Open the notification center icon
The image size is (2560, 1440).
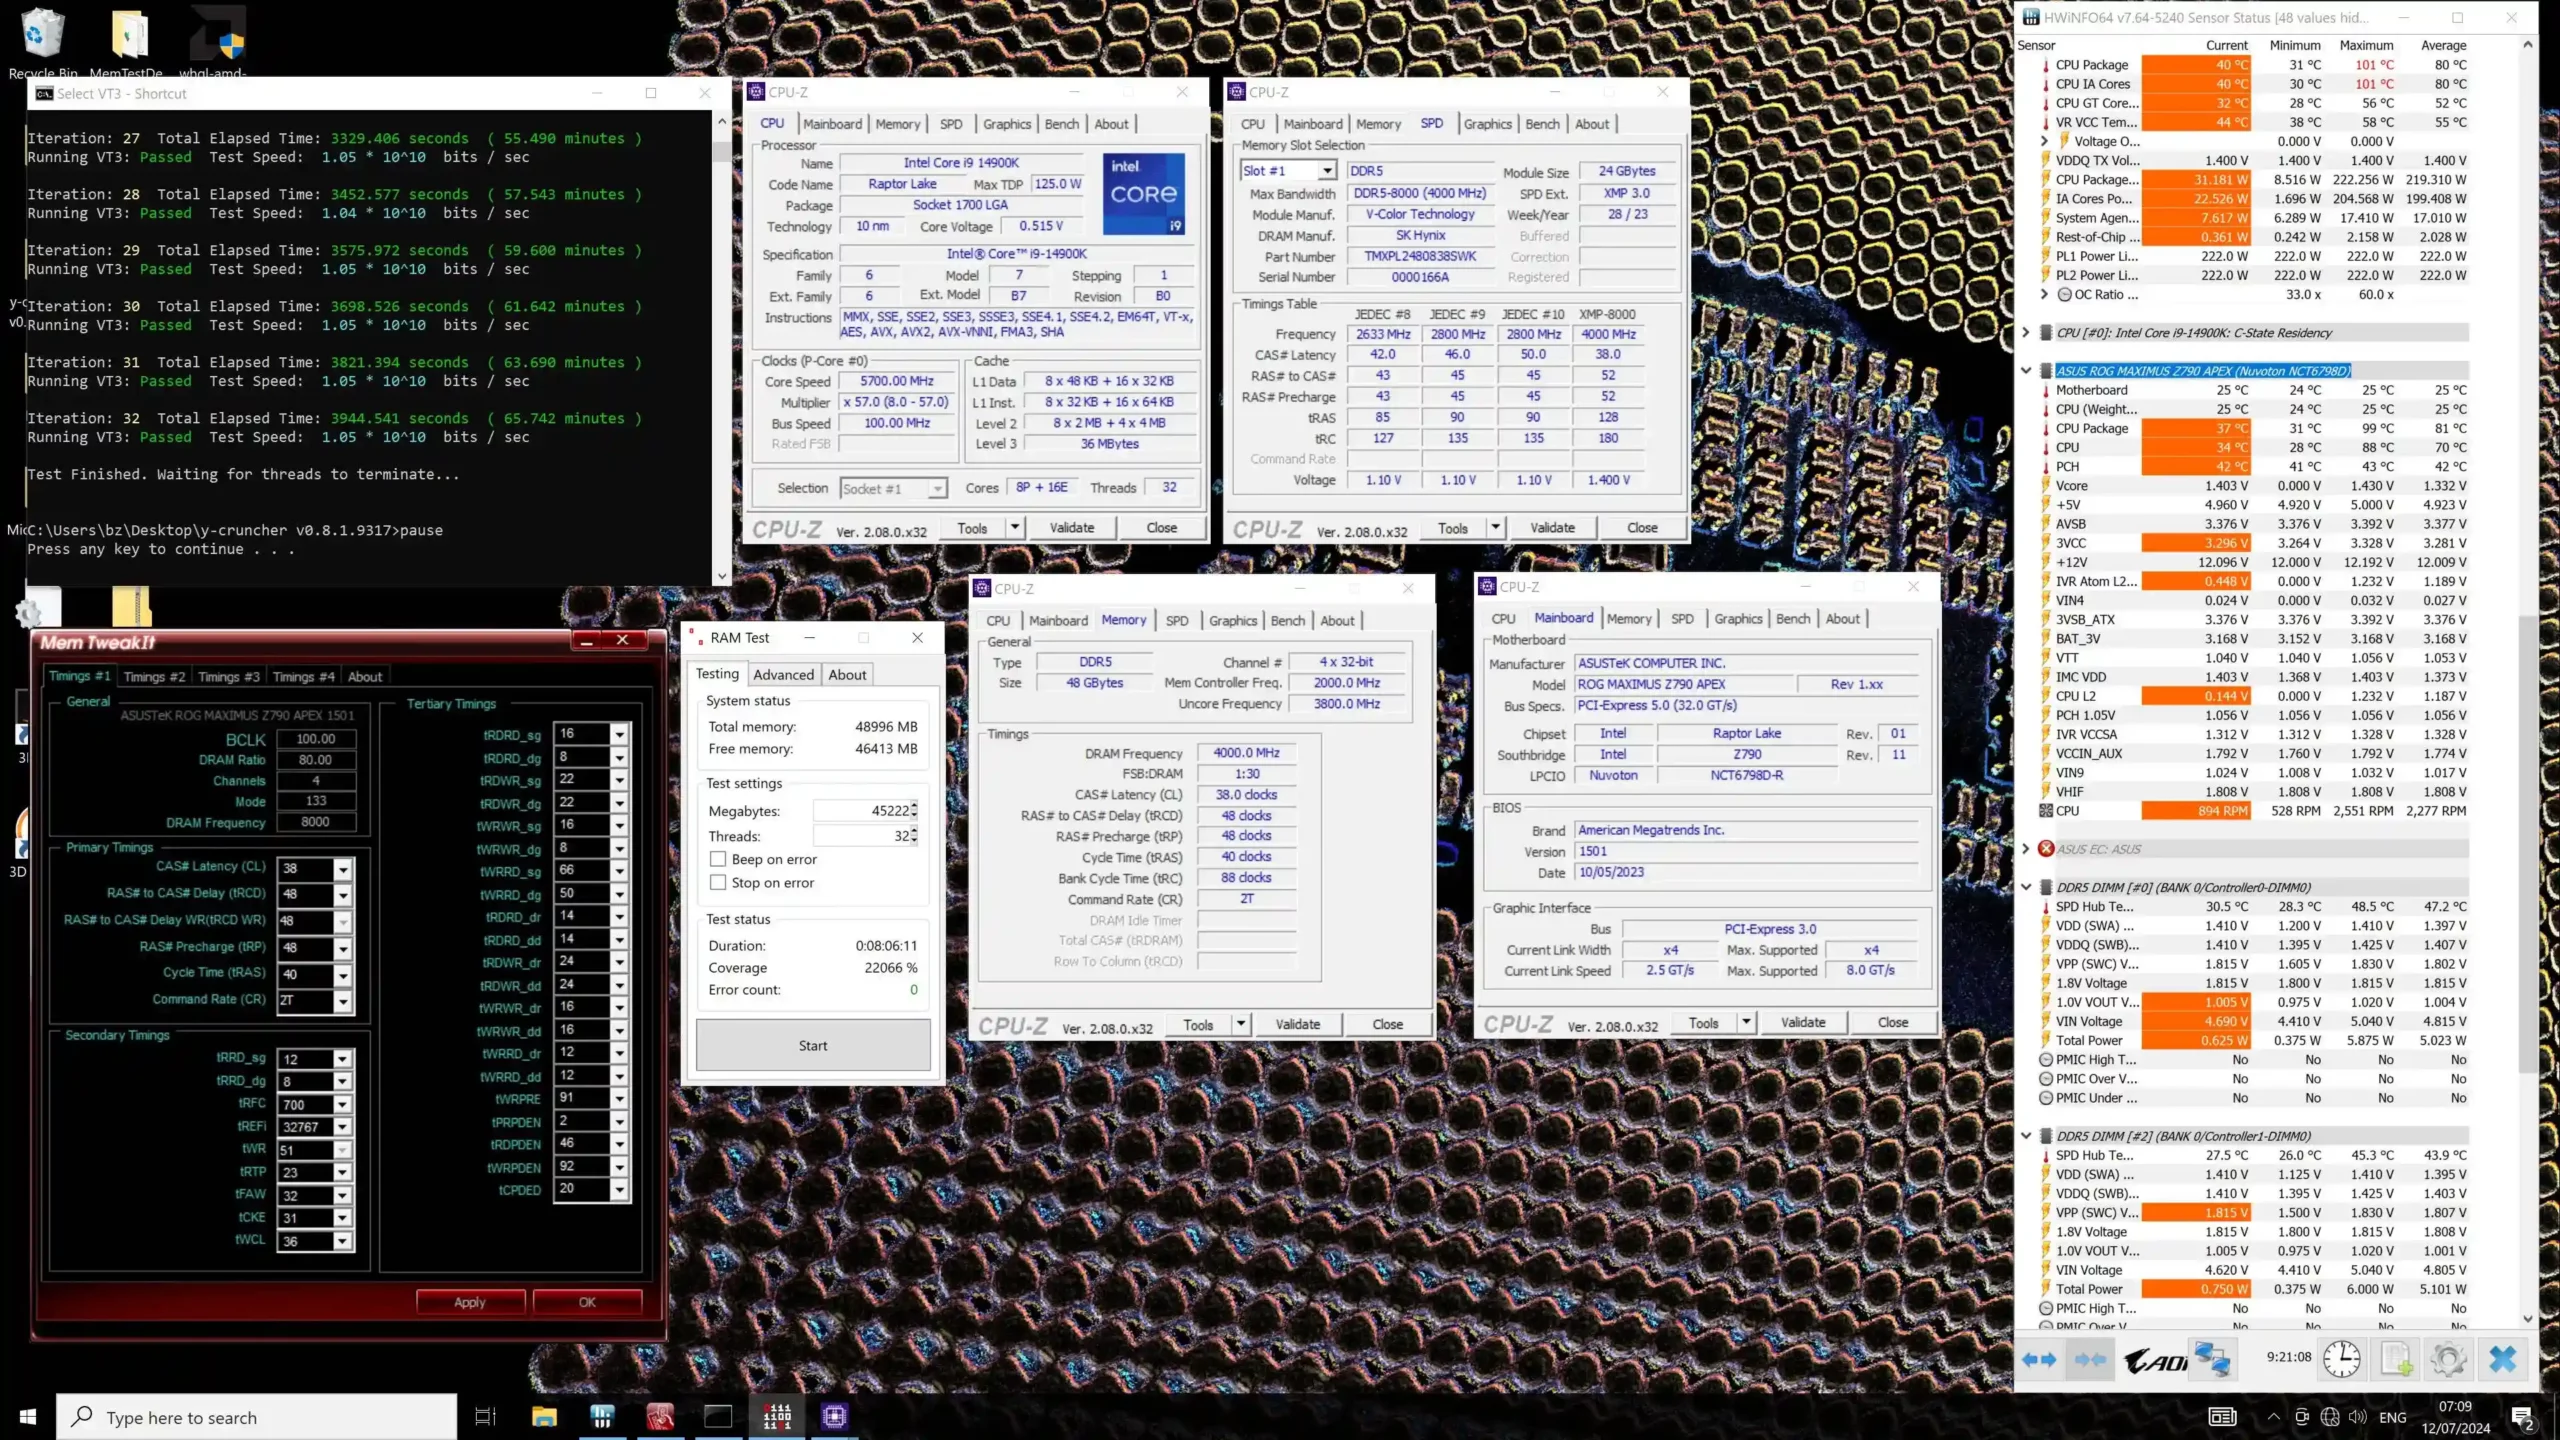coord(2522,1417)
